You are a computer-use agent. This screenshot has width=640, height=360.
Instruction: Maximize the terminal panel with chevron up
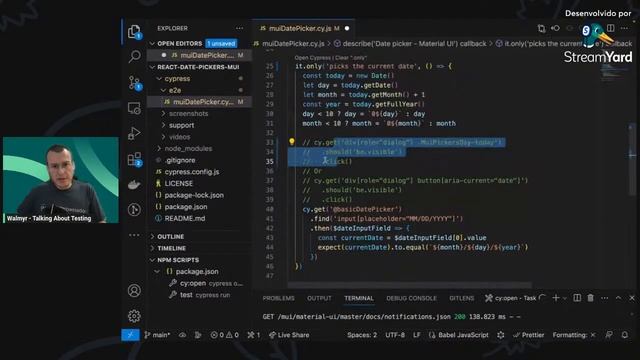click(x=618, y=298)
